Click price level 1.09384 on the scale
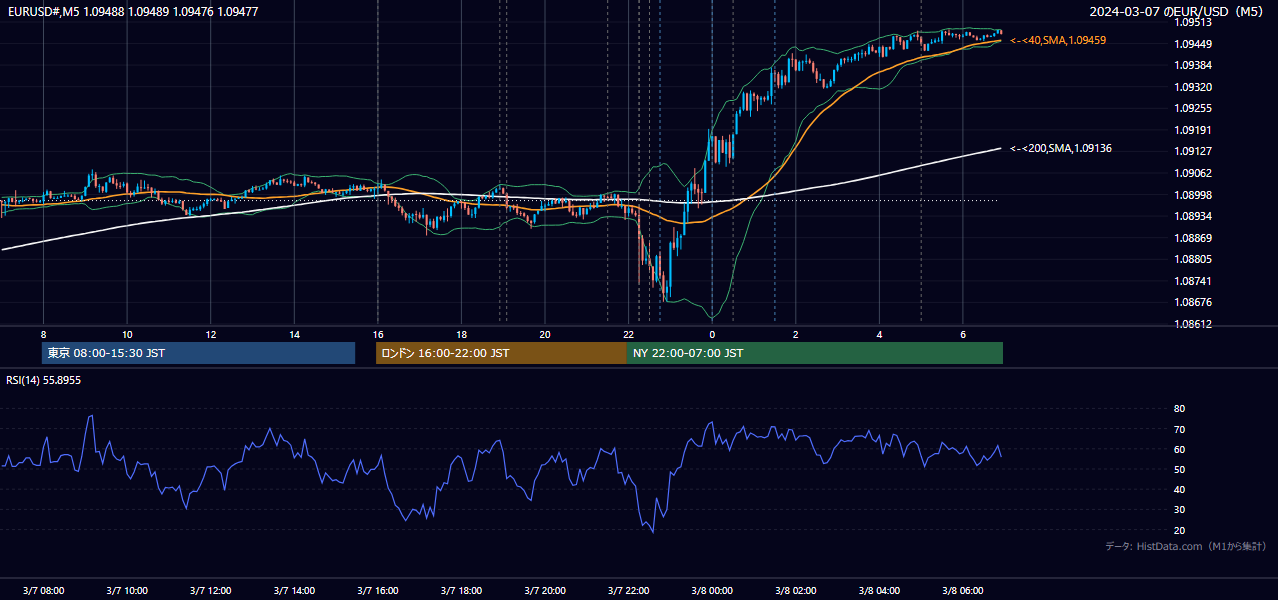This screenshot has height=600, width=1278. click(1193, 65)
